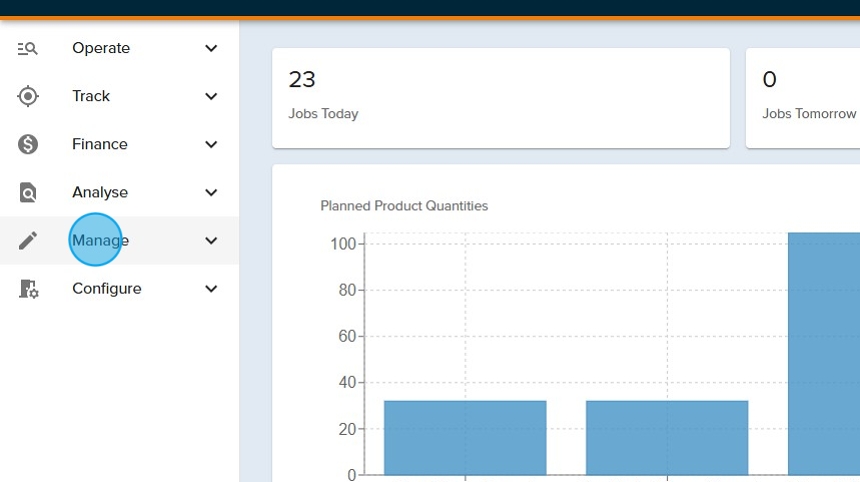Click the first bar in the chart
Screen dimensions: 860x482
point(465,438)
